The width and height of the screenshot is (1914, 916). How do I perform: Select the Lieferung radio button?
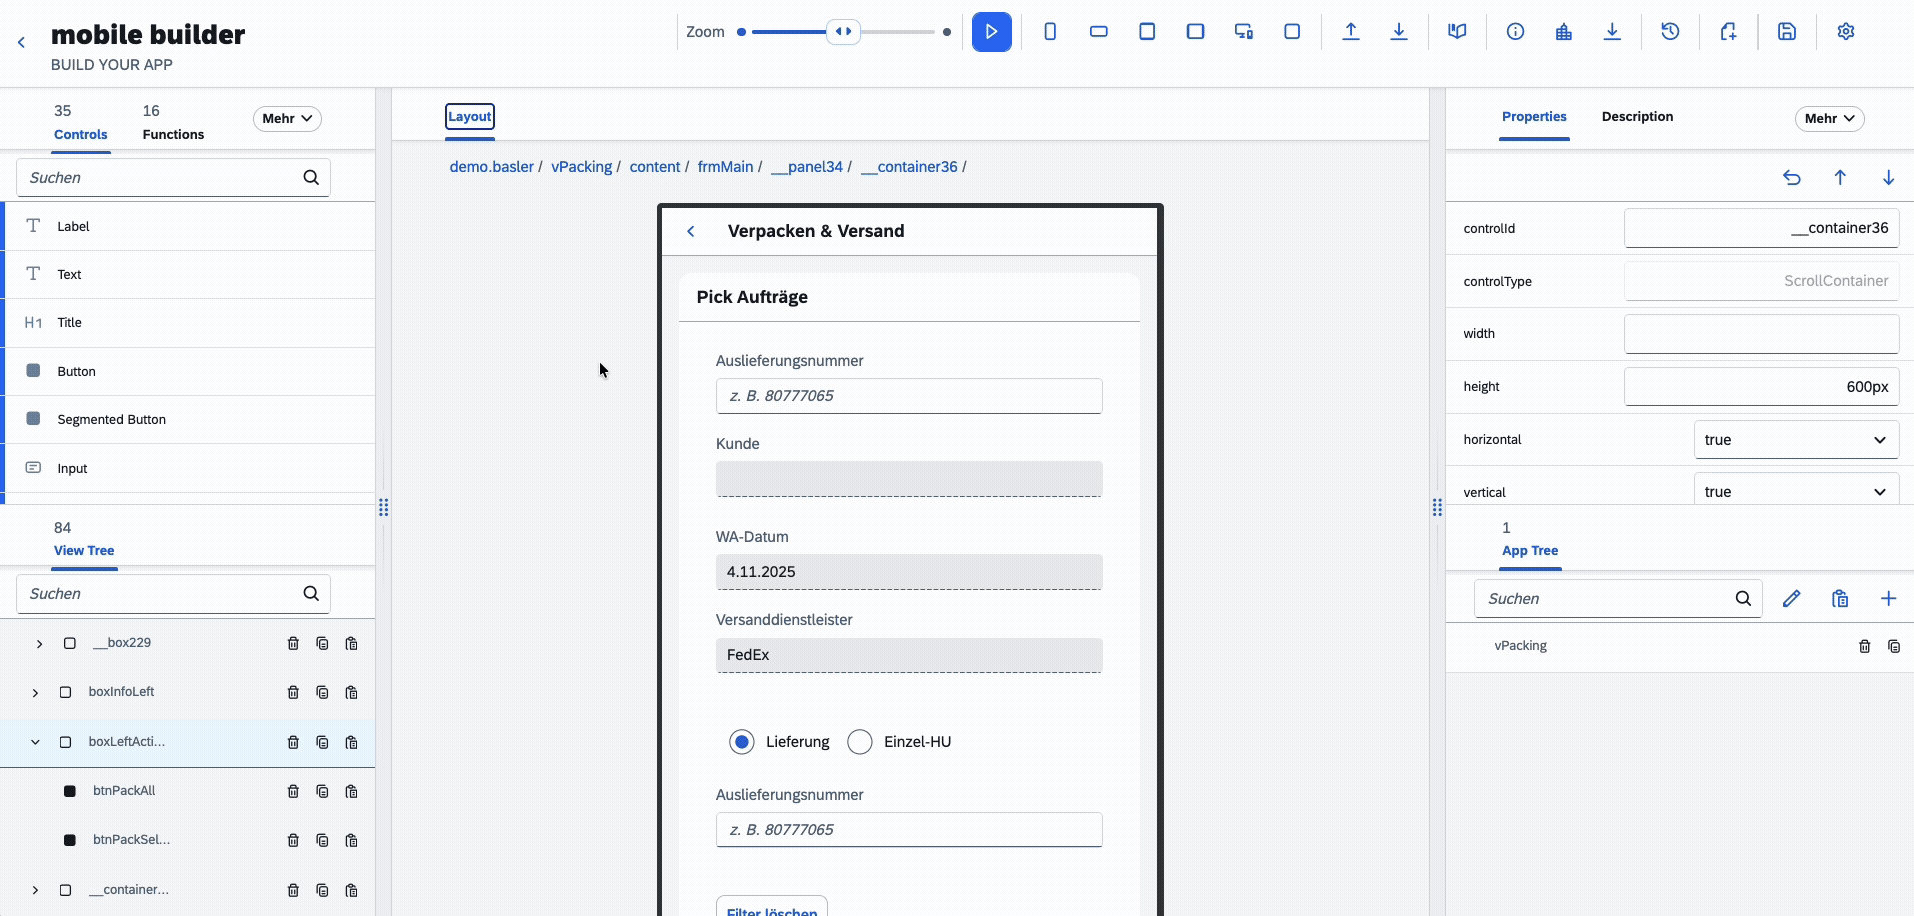point(741,742)
